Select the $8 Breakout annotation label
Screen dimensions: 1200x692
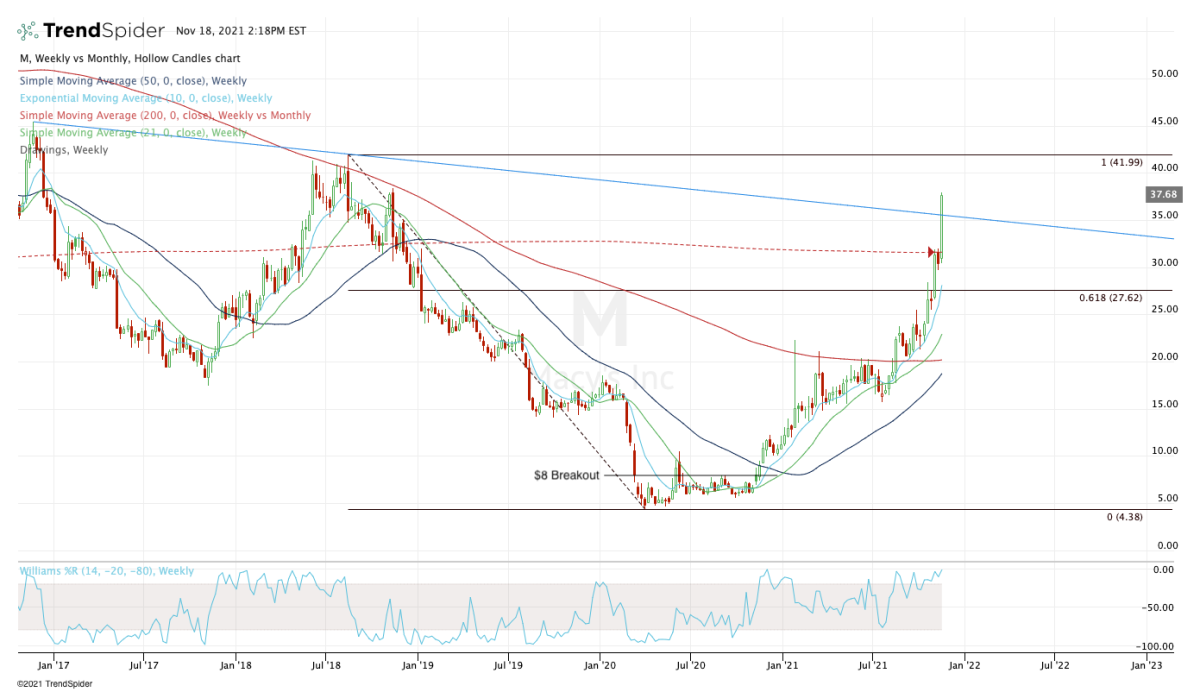pos(566,476)
